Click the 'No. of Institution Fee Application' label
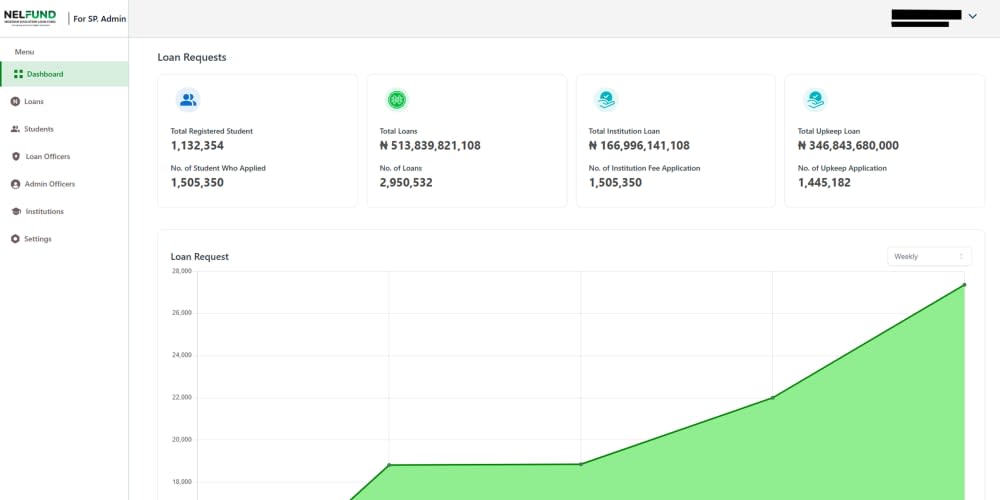 click(x=644, y=168)
